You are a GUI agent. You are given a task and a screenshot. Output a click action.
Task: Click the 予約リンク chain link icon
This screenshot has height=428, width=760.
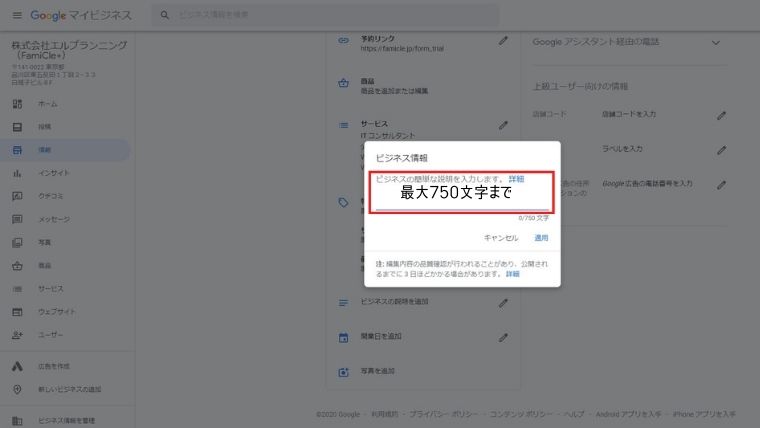pyautogui.click(x=343, y=41)
